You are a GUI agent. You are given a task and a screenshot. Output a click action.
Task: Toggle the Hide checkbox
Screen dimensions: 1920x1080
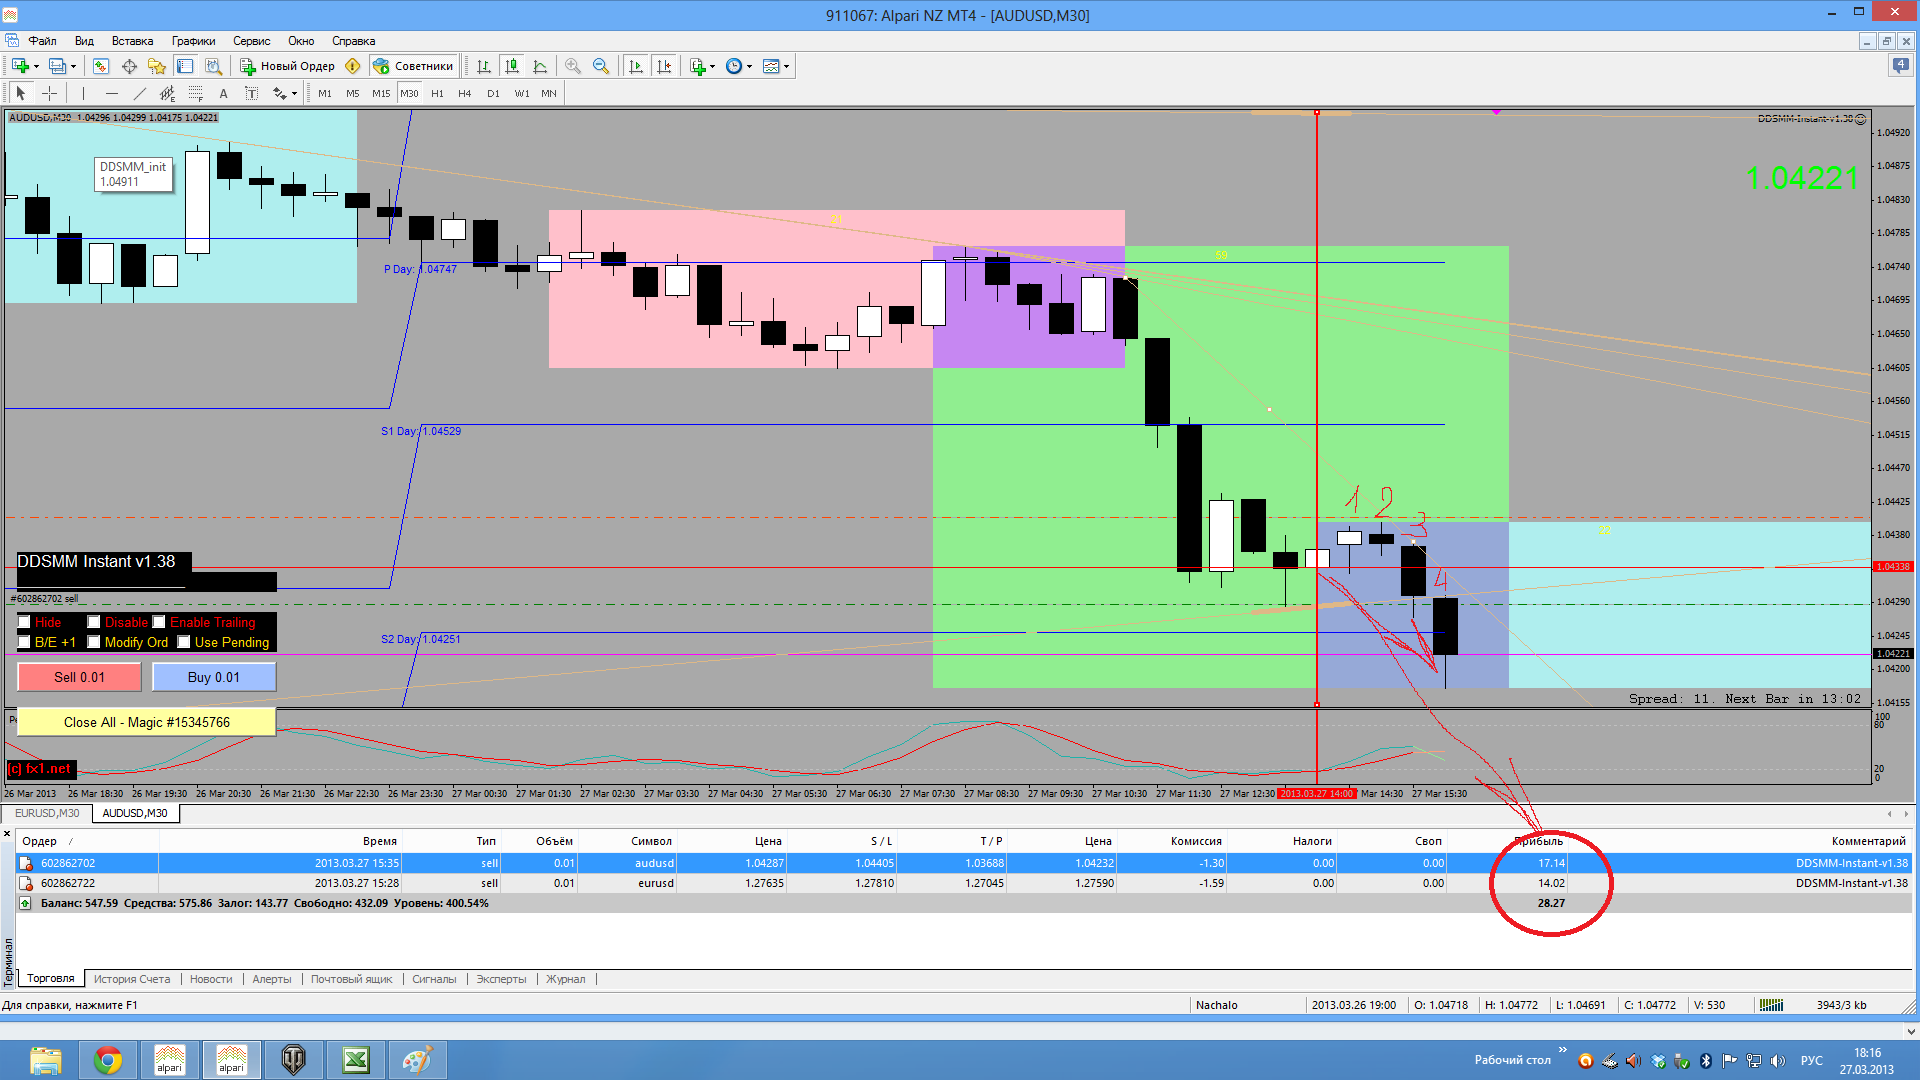tap(24, 622)
